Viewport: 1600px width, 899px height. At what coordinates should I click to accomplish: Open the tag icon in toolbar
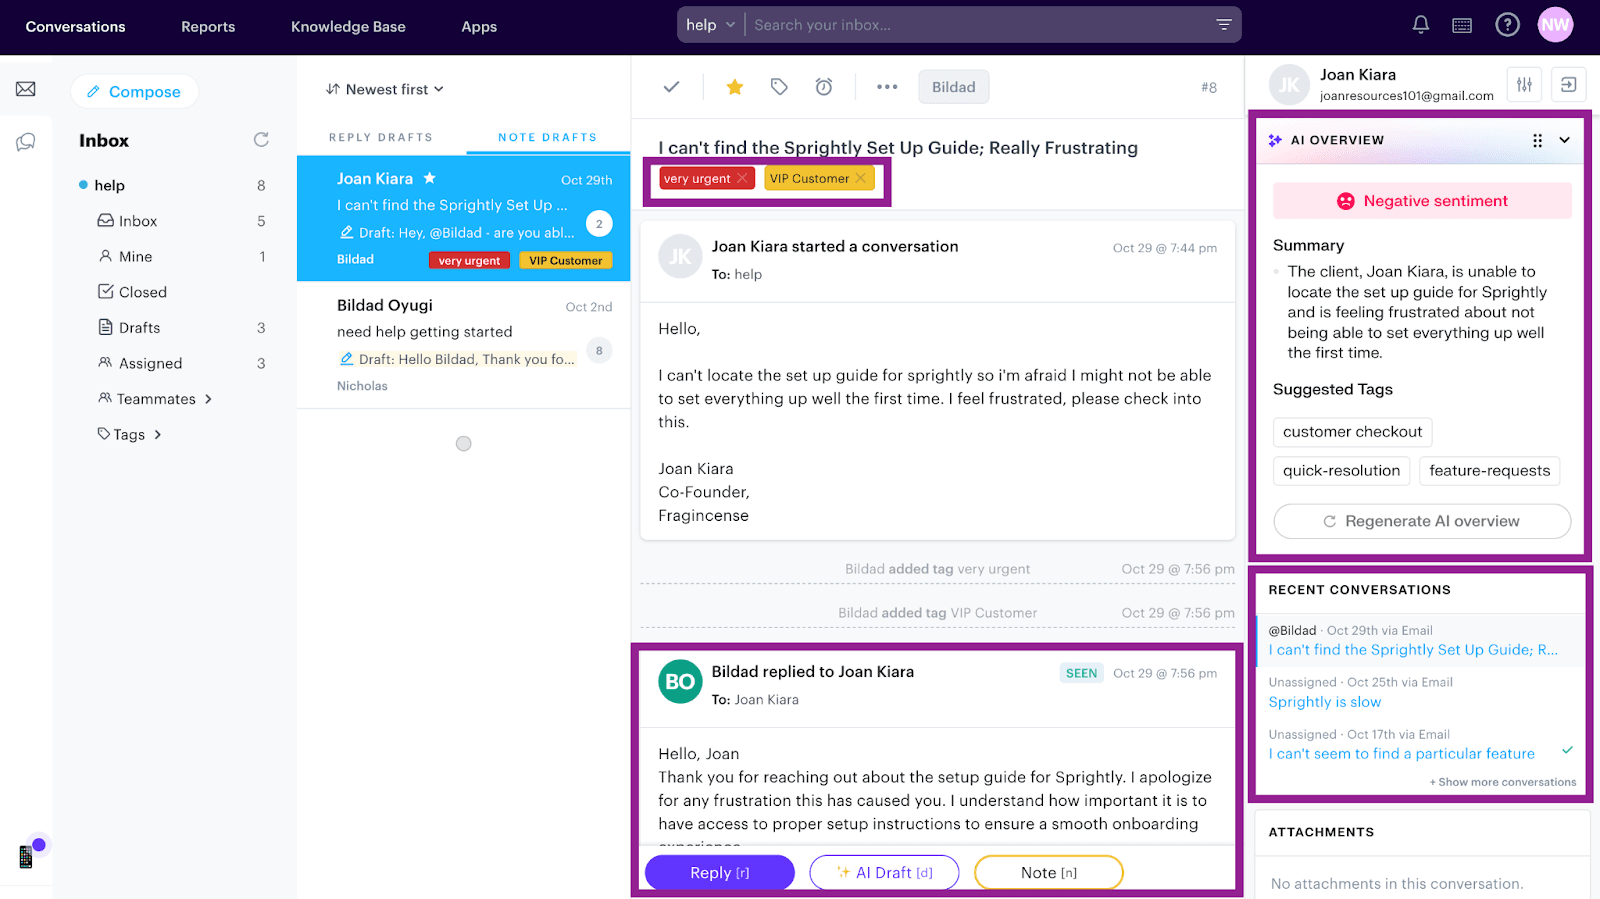coord(779,87)
